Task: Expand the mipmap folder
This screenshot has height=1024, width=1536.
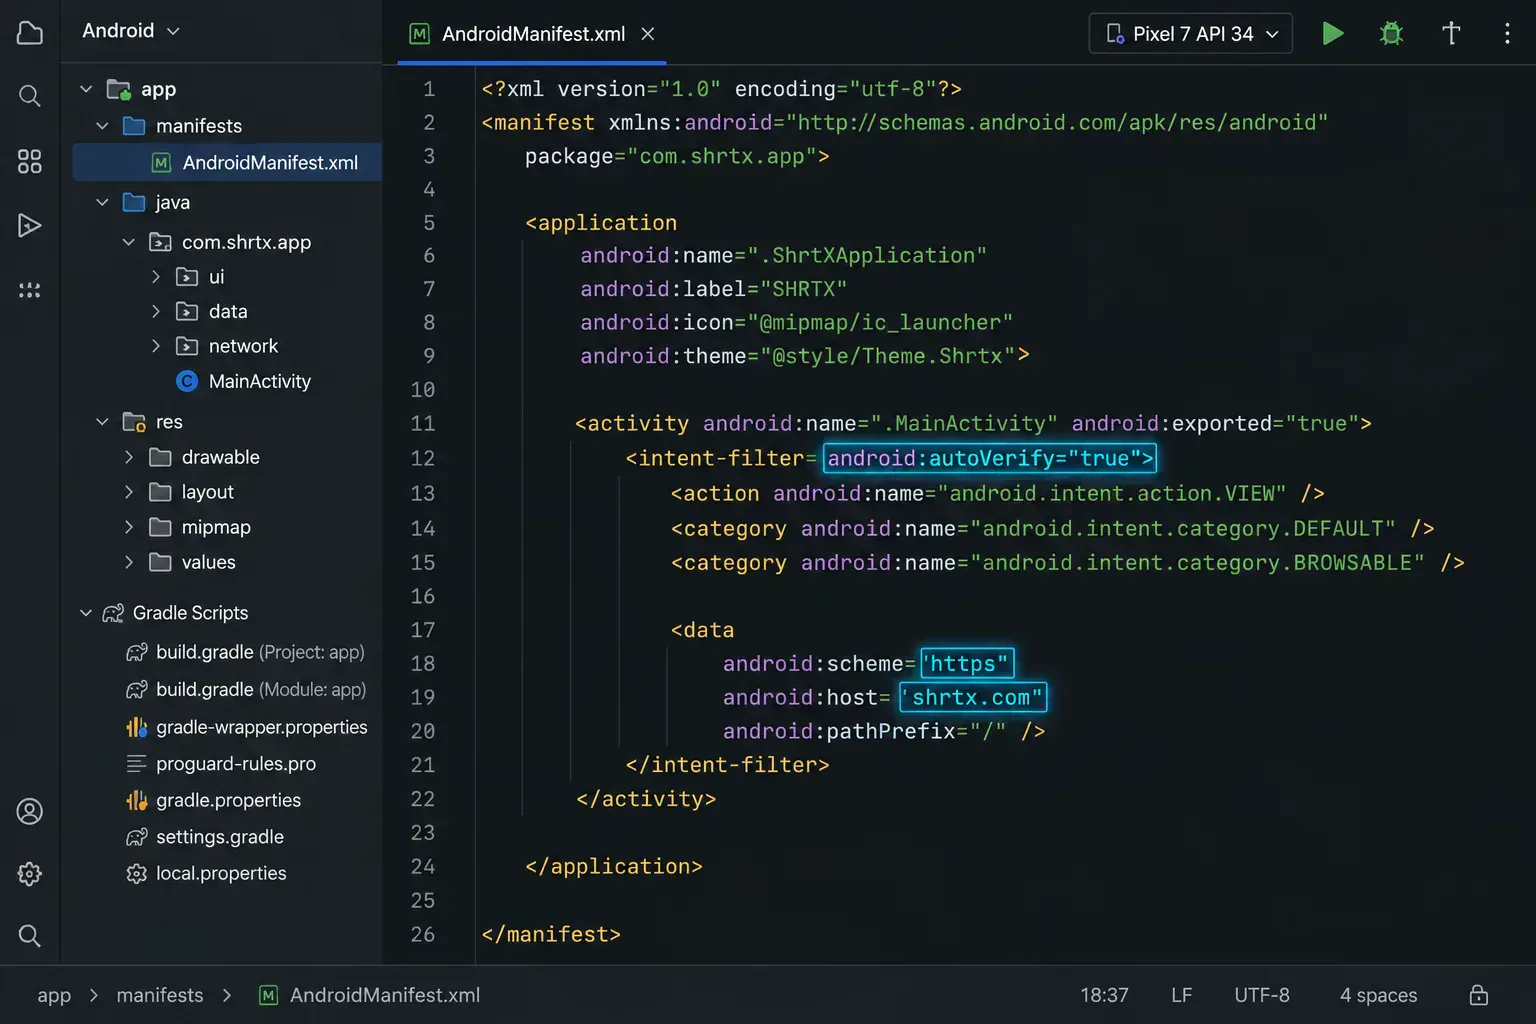Action: [x=128, y=527]
